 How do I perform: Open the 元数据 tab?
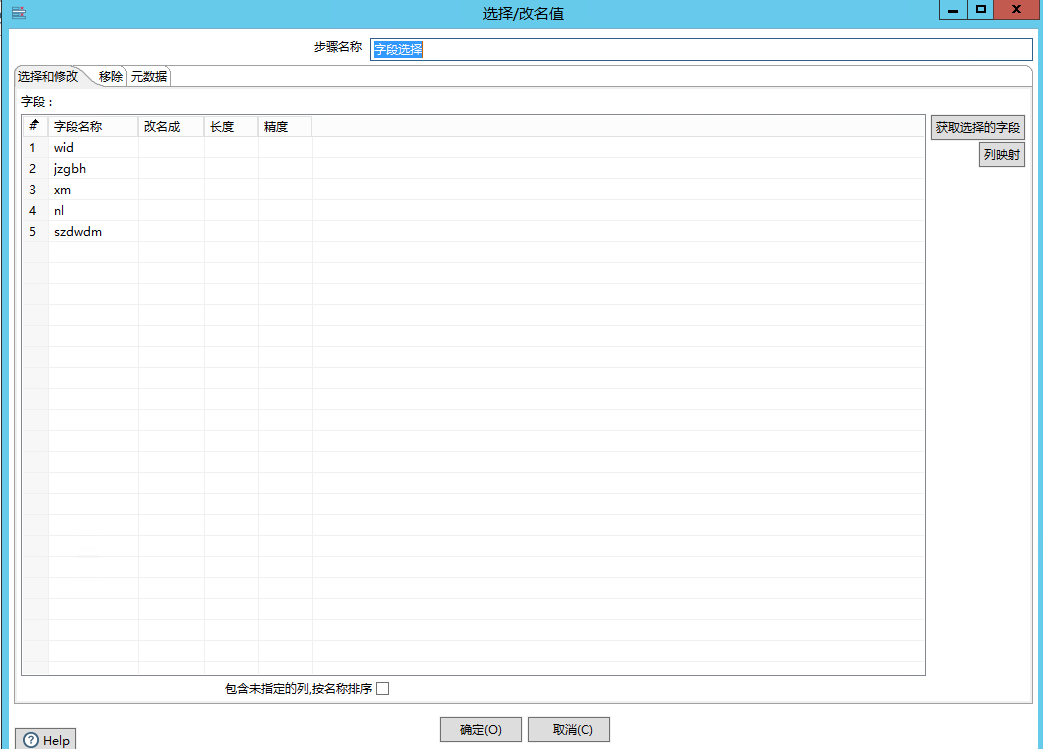pos(149,76)
